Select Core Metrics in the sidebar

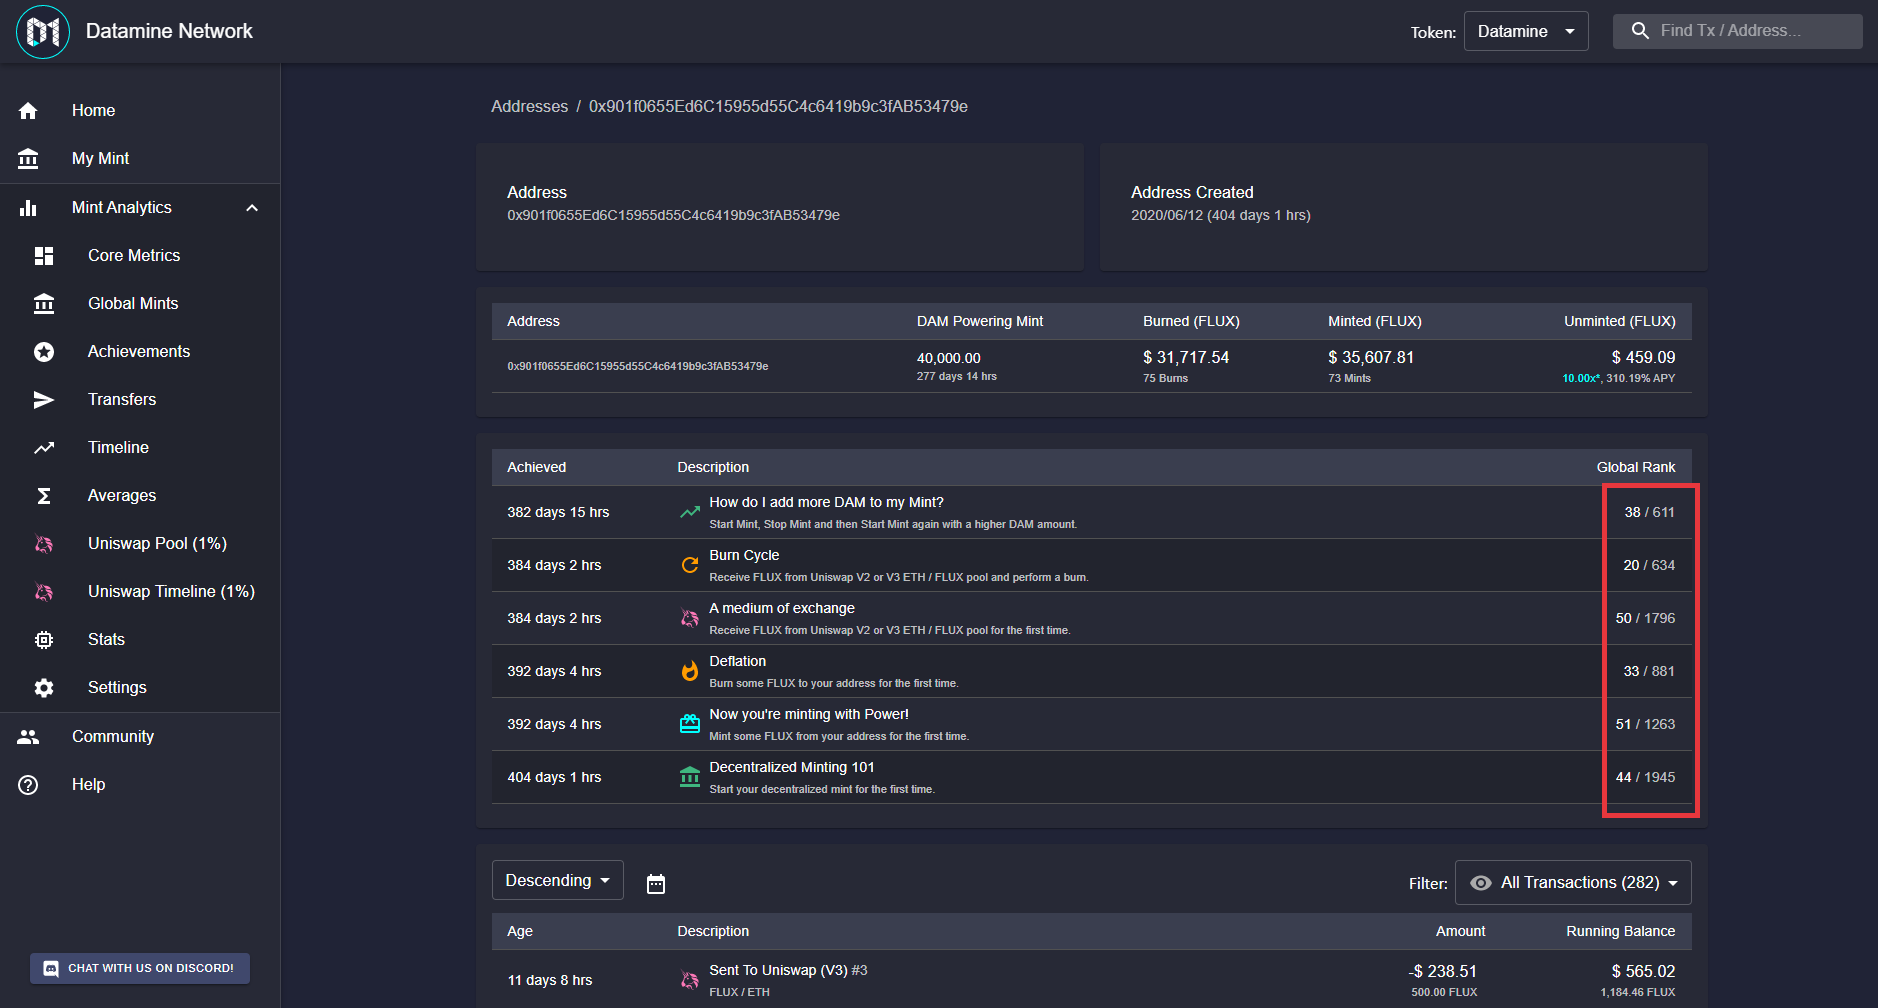point(140,256)
